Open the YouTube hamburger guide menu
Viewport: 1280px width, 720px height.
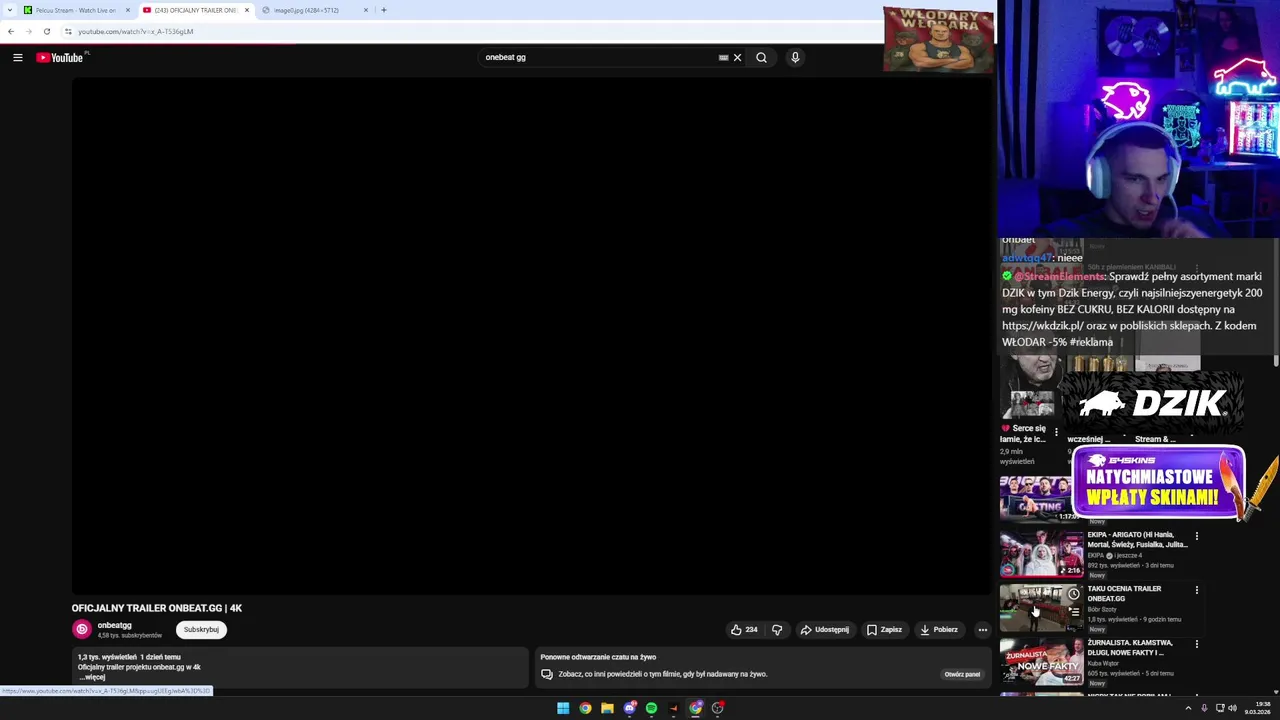coord(17,57)
